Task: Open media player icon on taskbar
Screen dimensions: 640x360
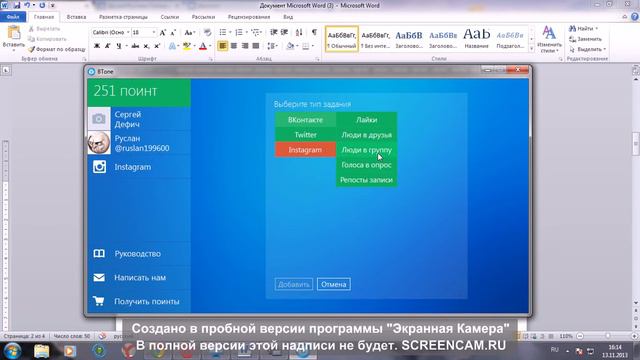Action: 70,351
